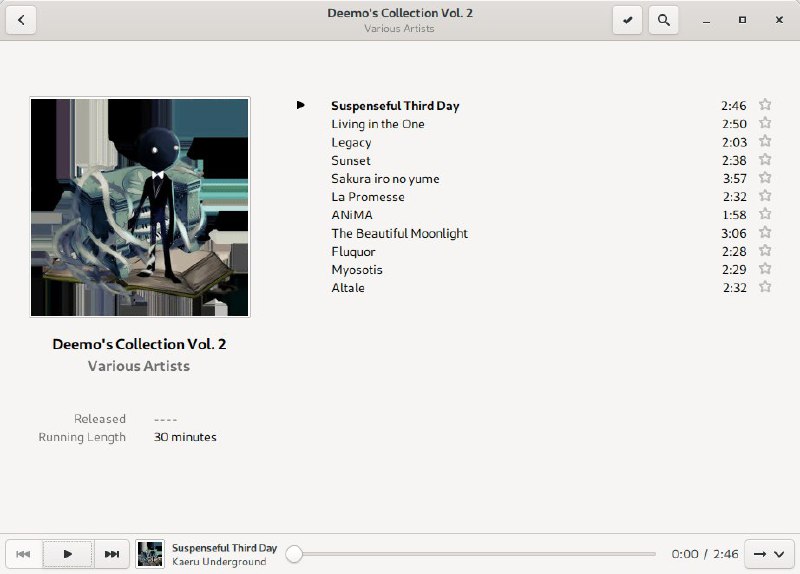This screenshot has width=800, height=574.
Task: Play the Altale track
Action: click(348, 288)
